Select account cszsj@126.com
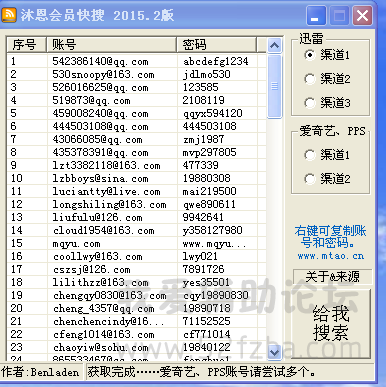386x387 pixels. click(91, 269)
